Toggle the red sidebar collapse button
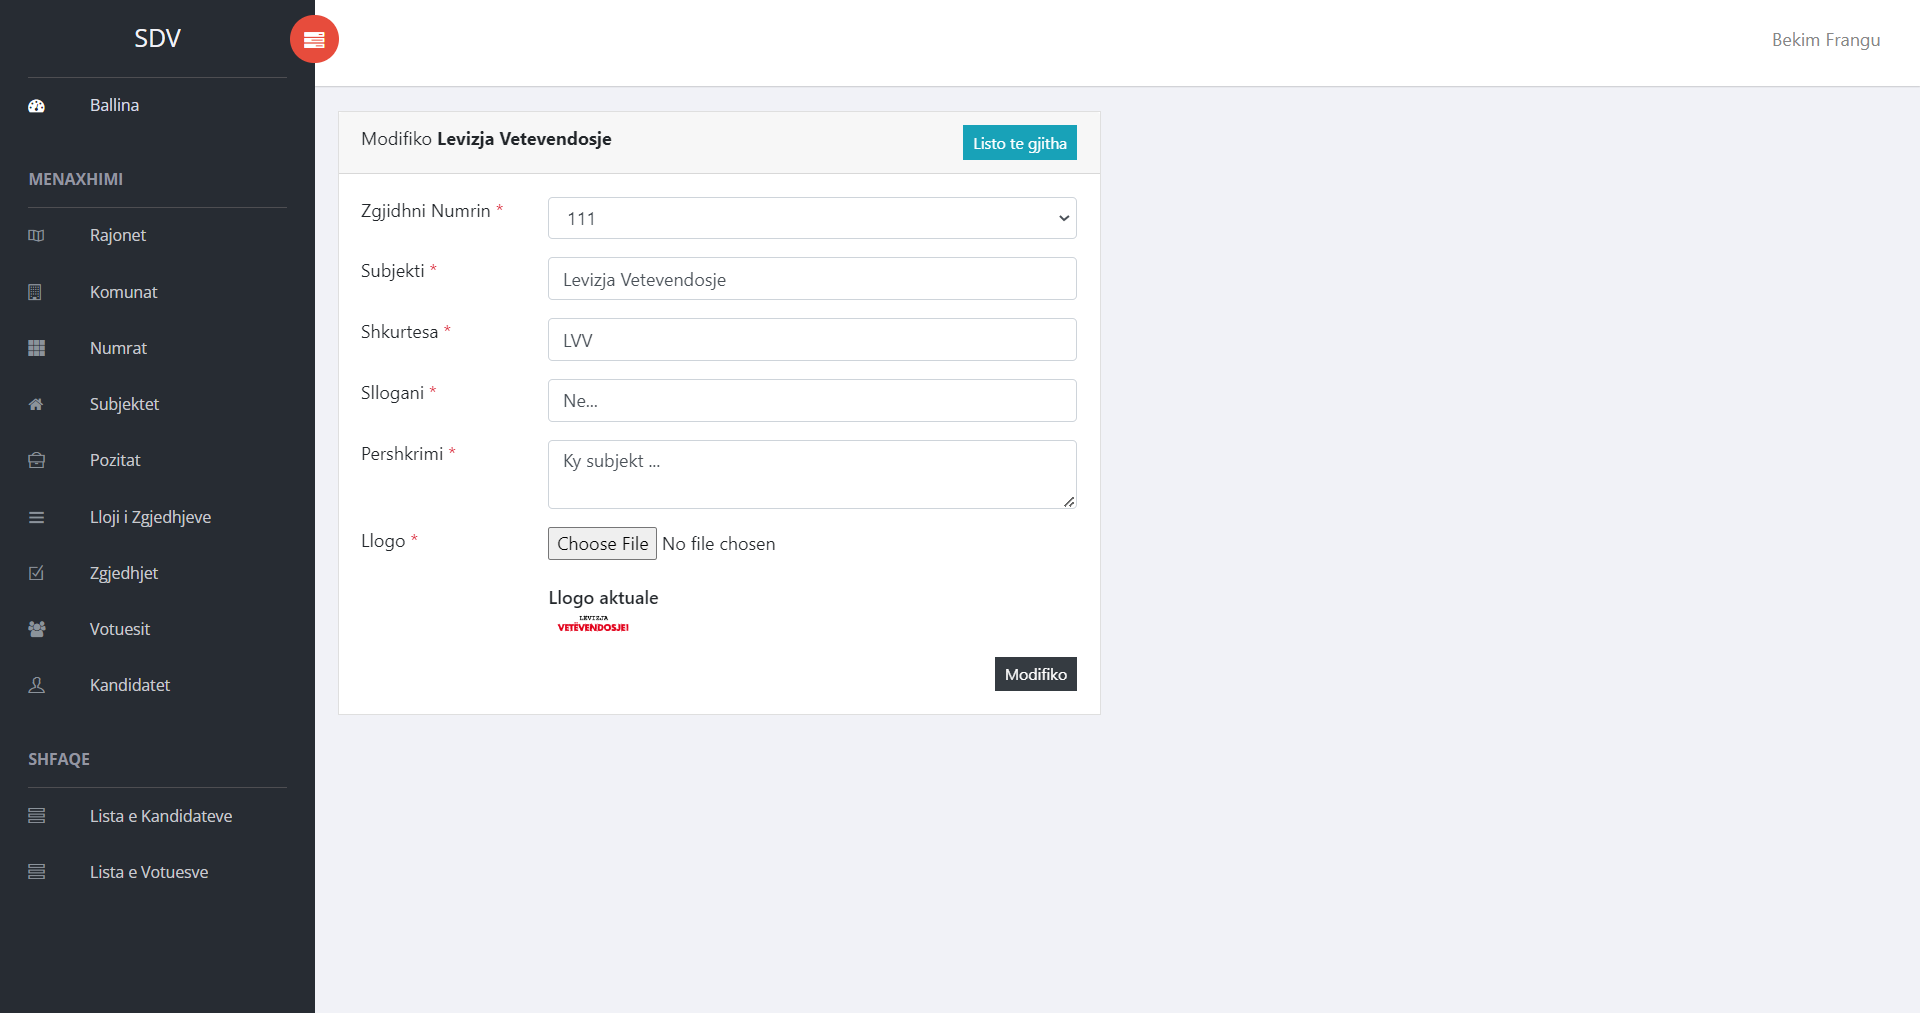This screenshot has height=1013, width=1920. (314, 39)
